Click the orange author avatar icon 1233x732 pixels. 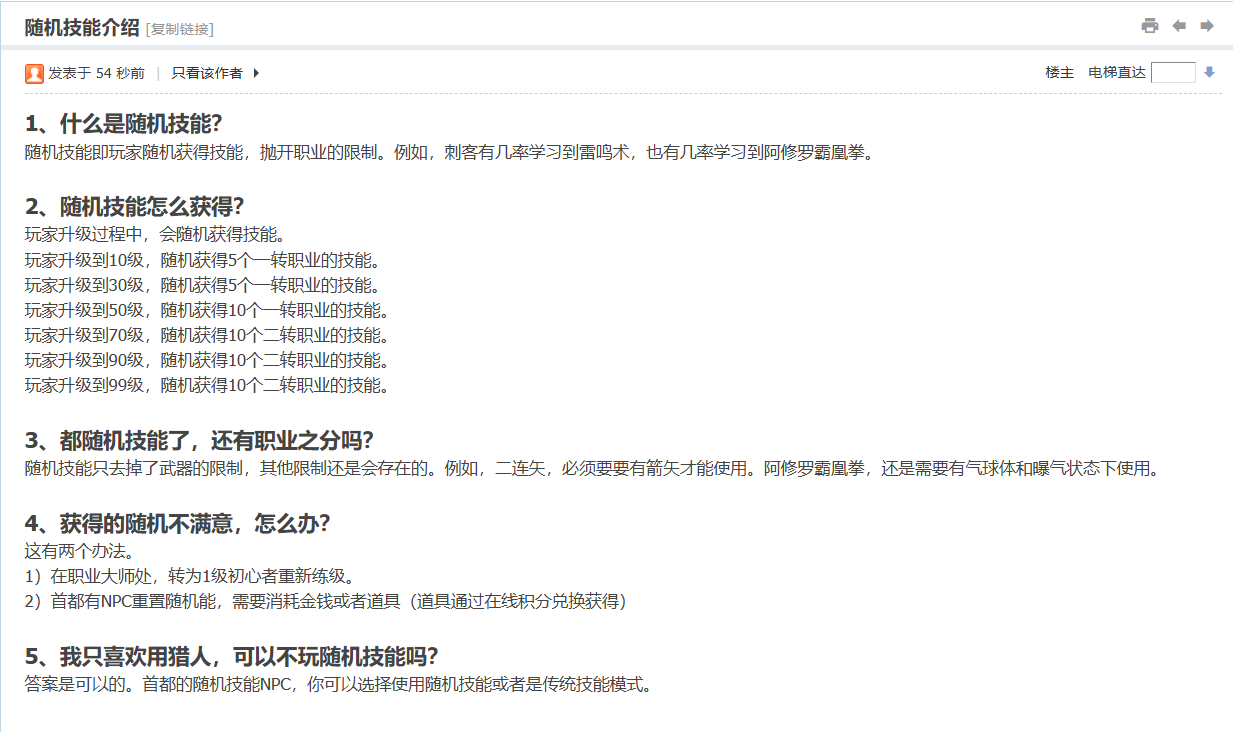click(x=34, y=73)
